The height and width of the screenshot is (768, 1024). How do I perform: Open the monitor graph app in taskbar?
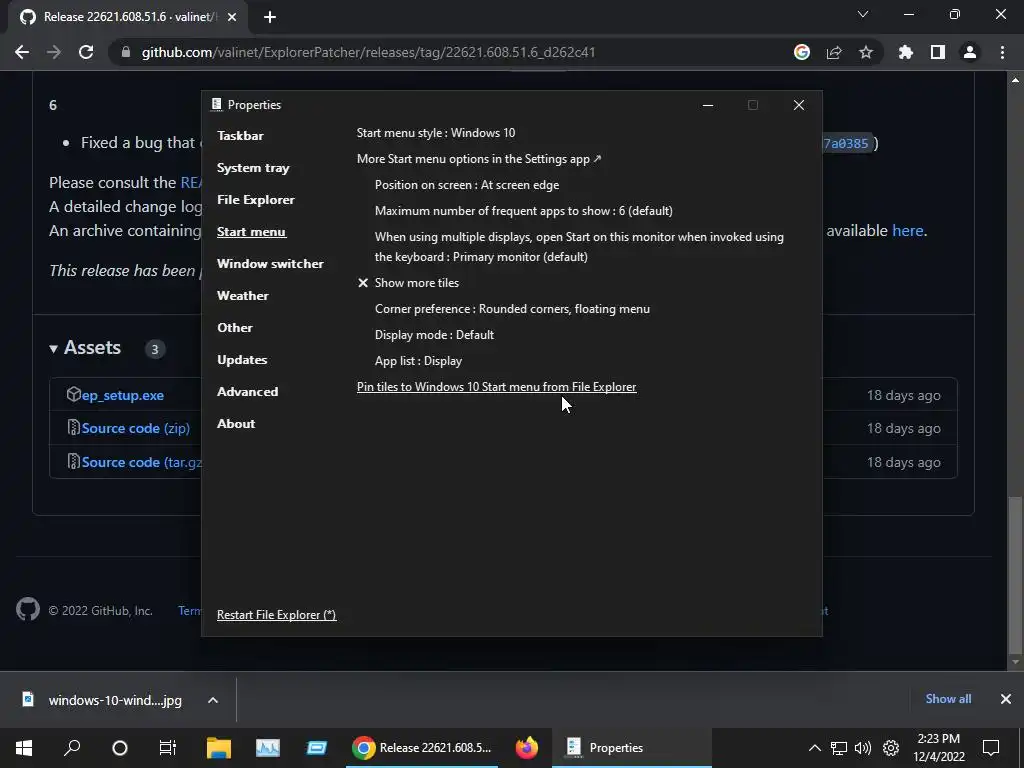click(x=268, y=748)
